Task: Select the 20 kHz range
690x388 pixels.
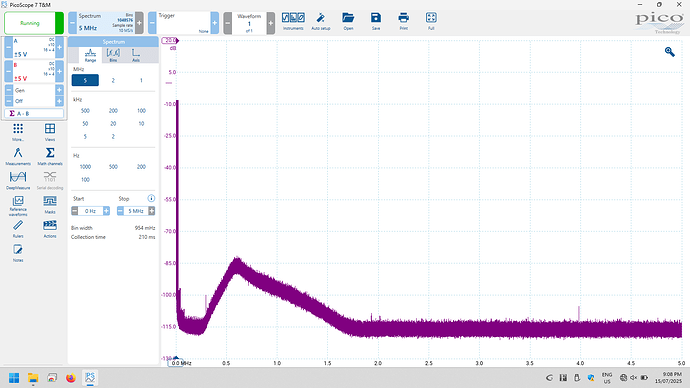Action: click(x=113, y=124)
